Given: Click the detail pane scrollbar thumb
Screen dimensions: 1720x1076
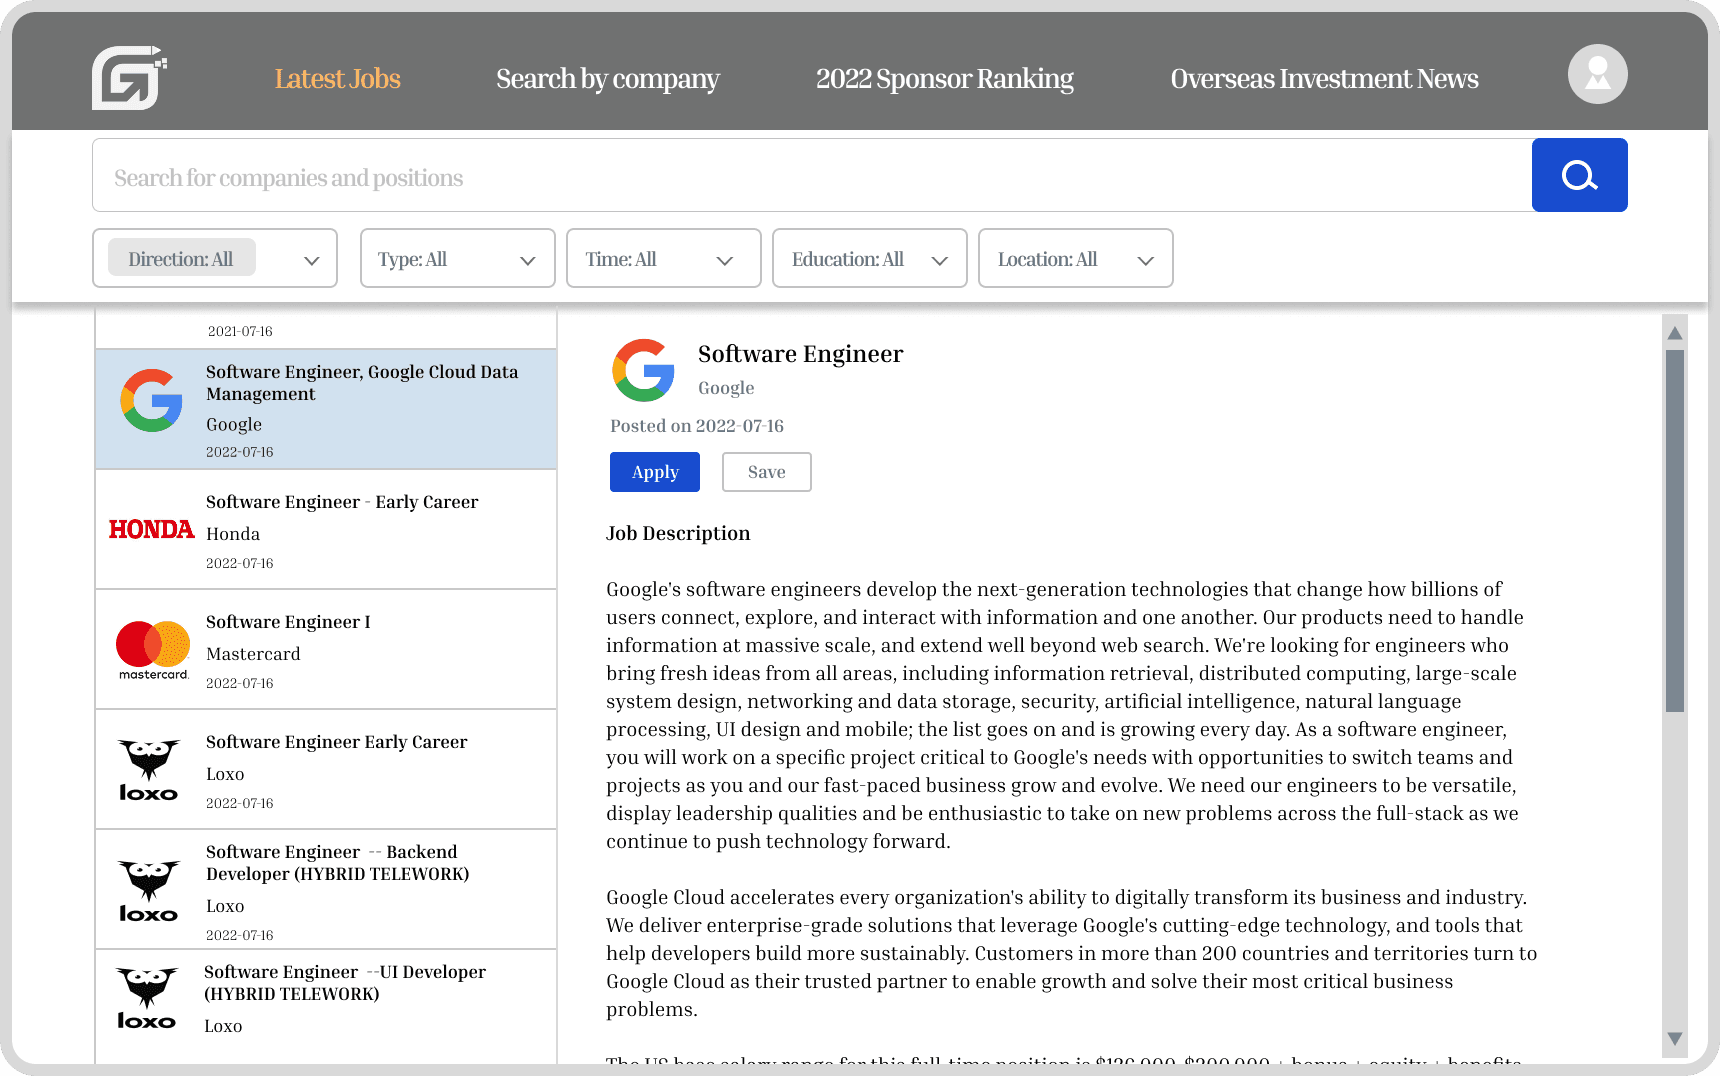Looking at the screenshot, I should 1675,530.
